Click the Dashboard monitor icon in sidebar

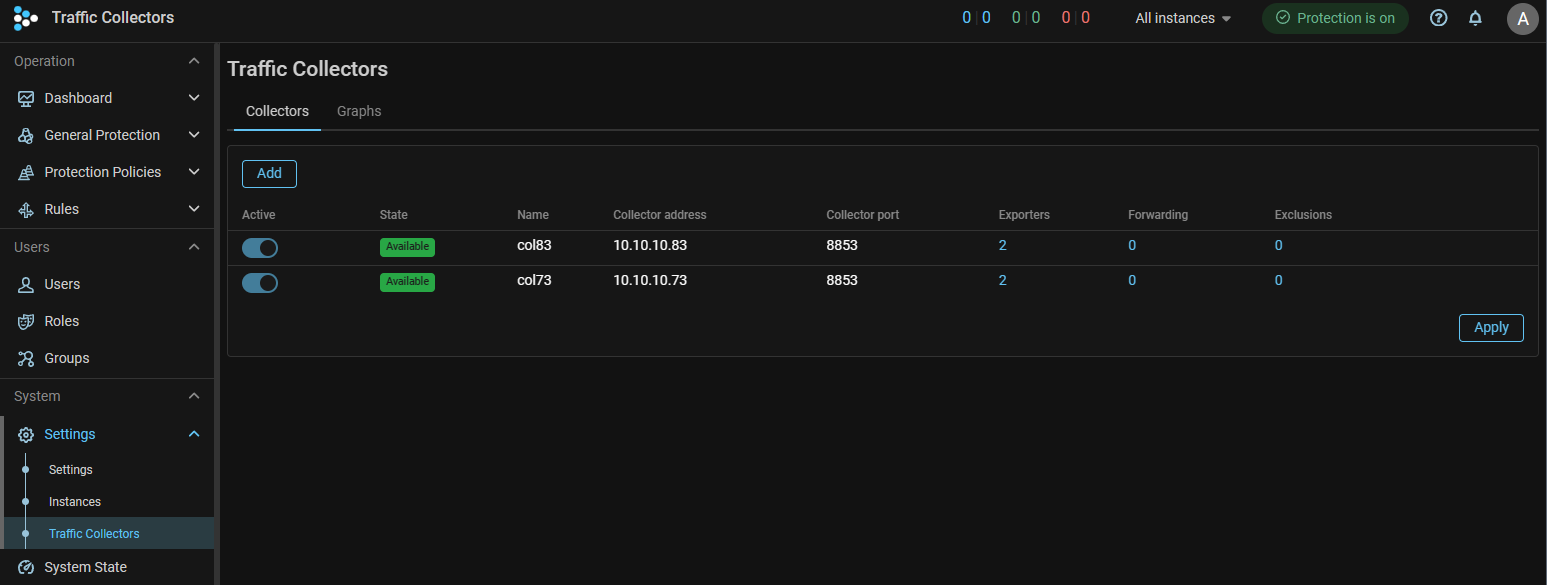click(x=27, y=98)
